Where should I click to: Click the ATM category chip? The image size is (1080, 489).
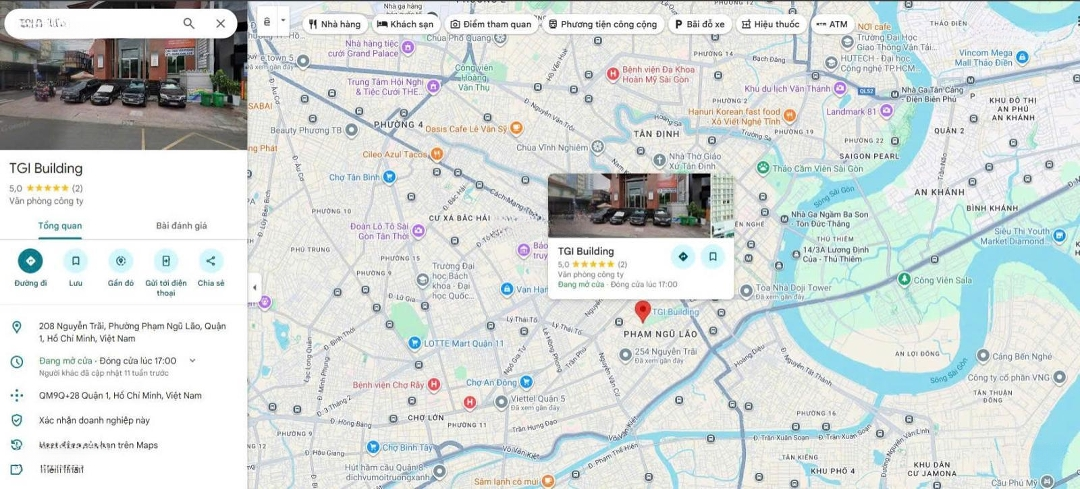point(831,24)
